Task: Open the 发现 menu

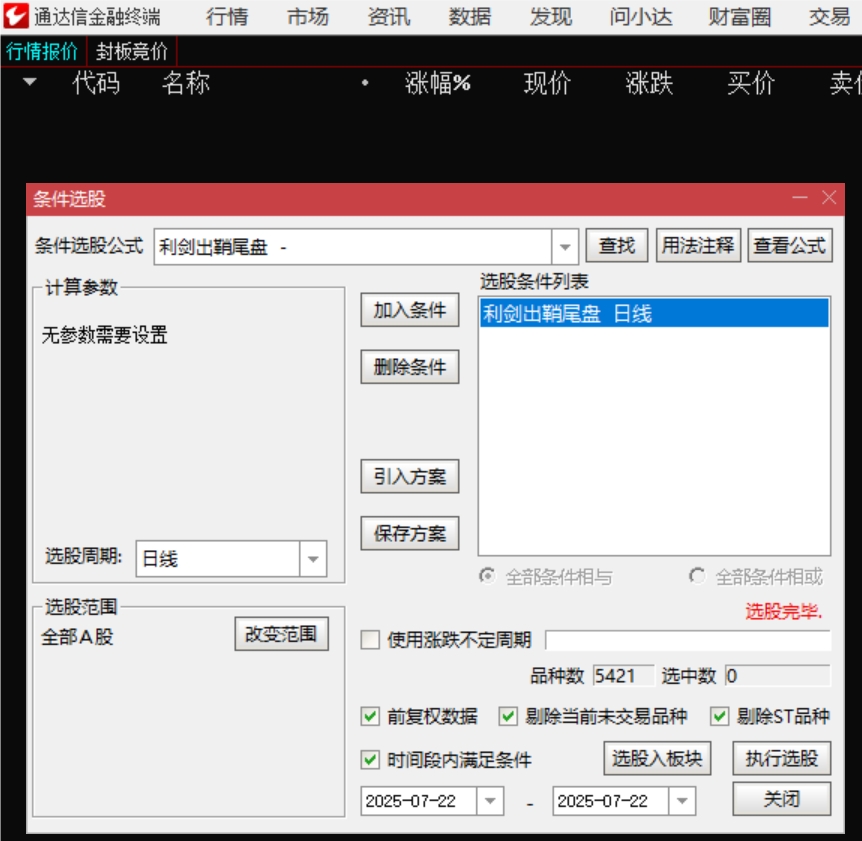Action: point(550,16)
